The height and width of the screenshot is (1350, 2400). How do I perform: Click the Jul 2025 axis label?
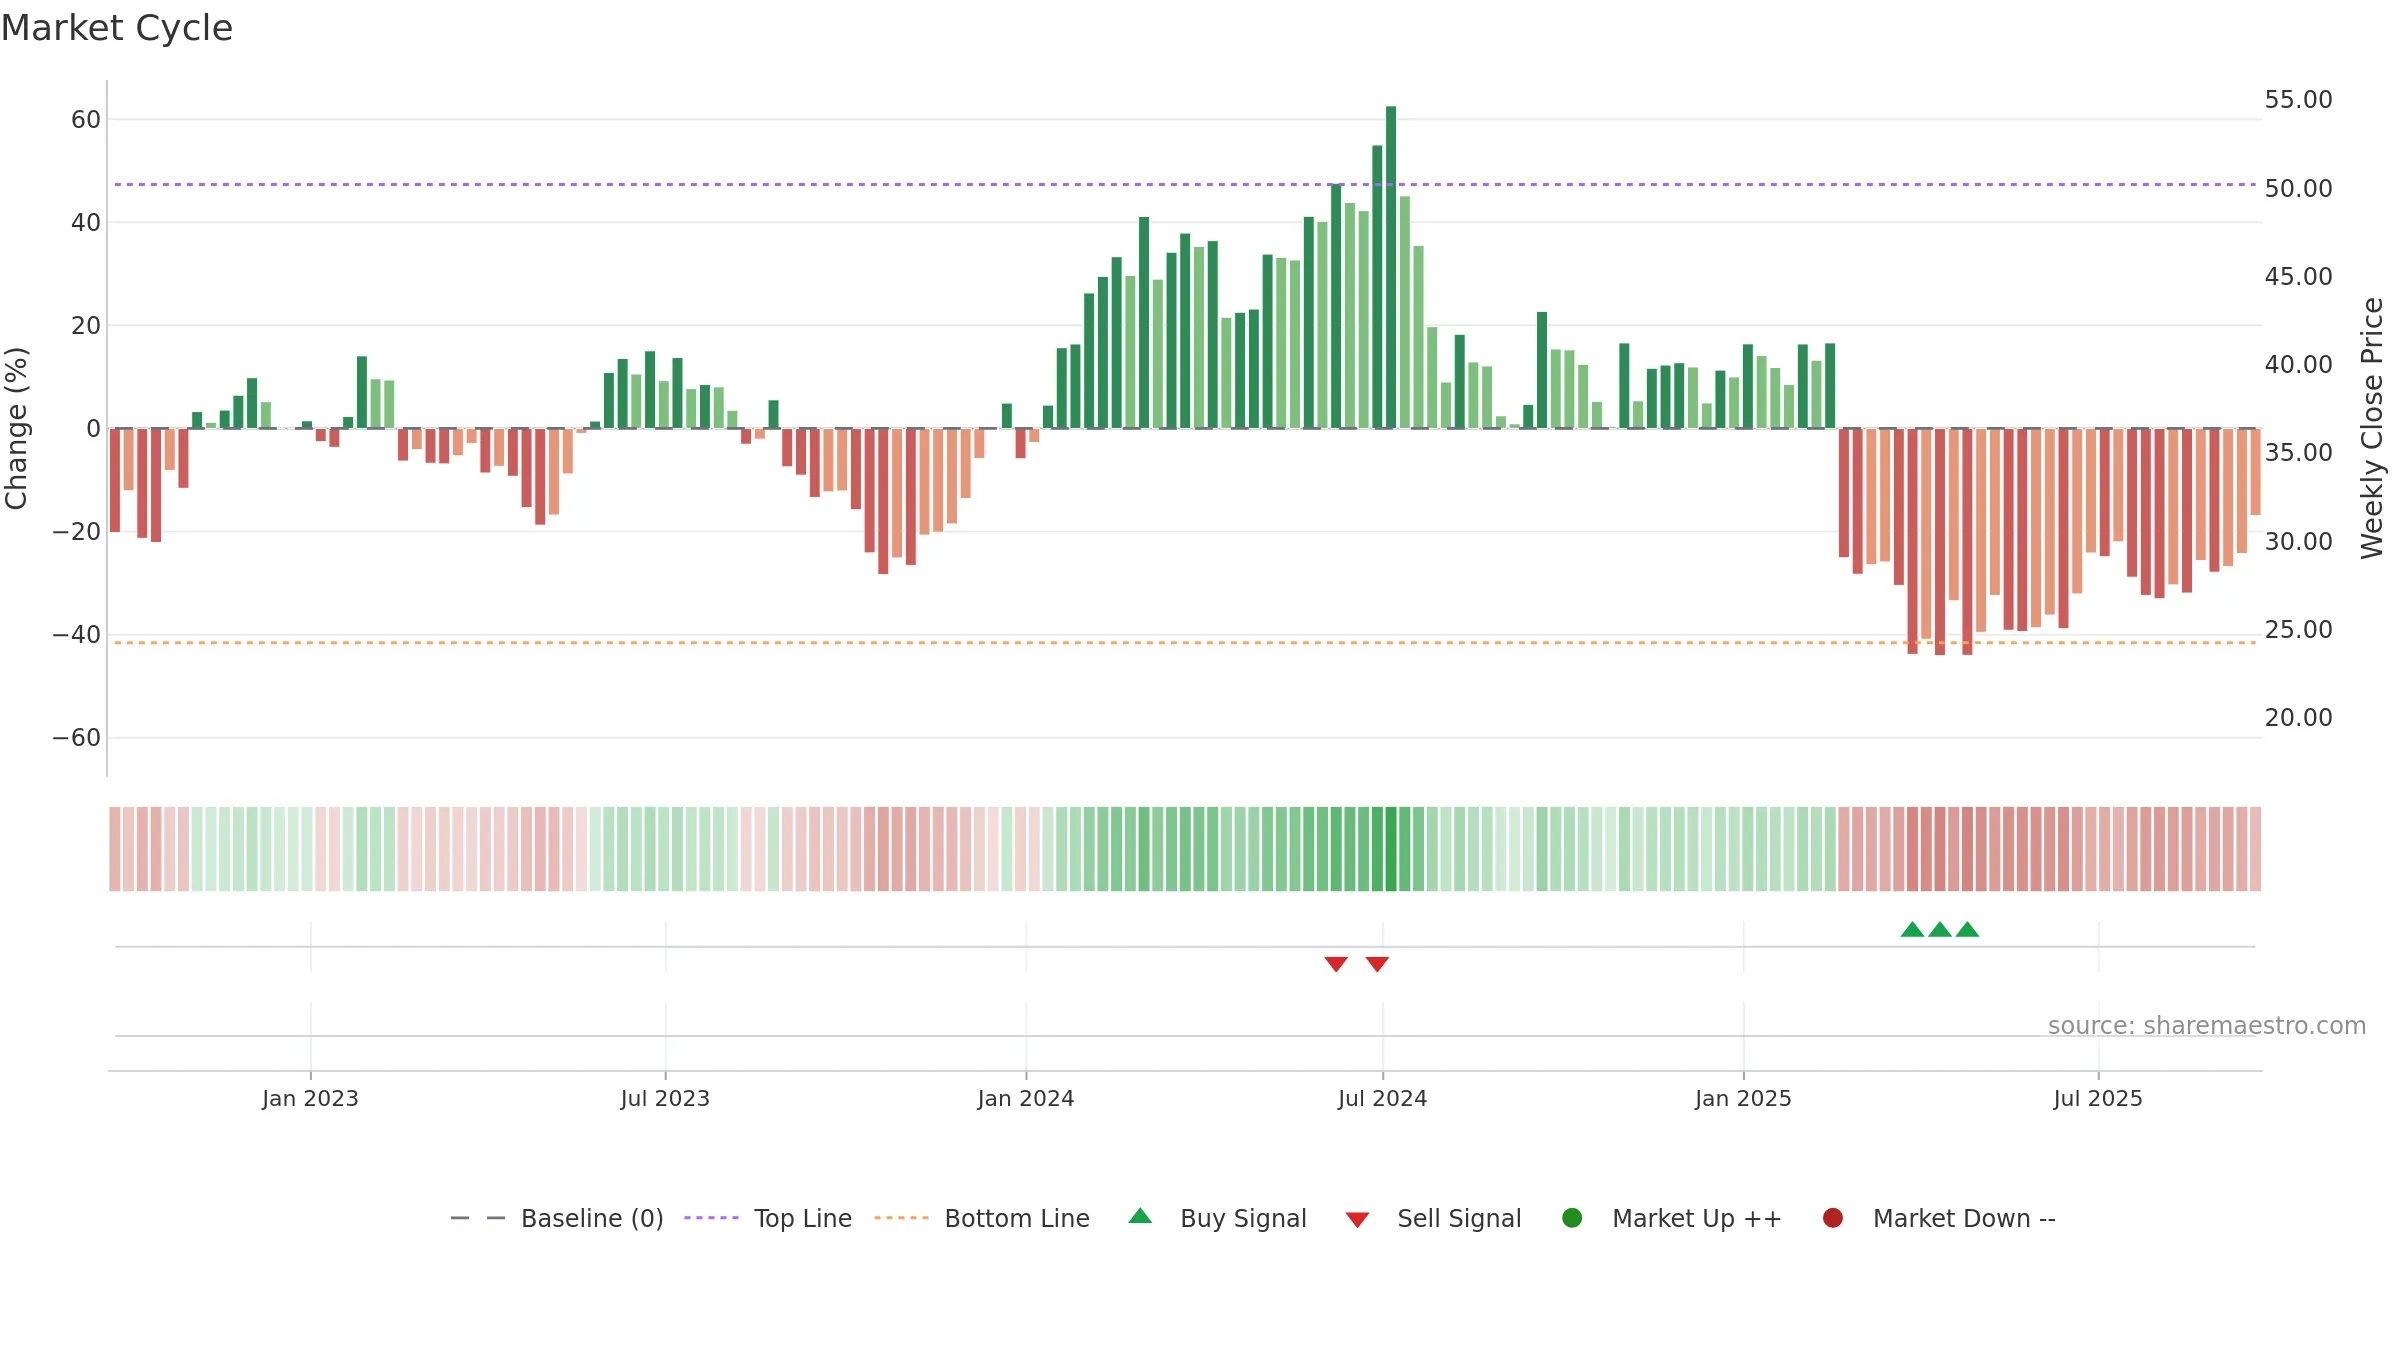2098,1098
